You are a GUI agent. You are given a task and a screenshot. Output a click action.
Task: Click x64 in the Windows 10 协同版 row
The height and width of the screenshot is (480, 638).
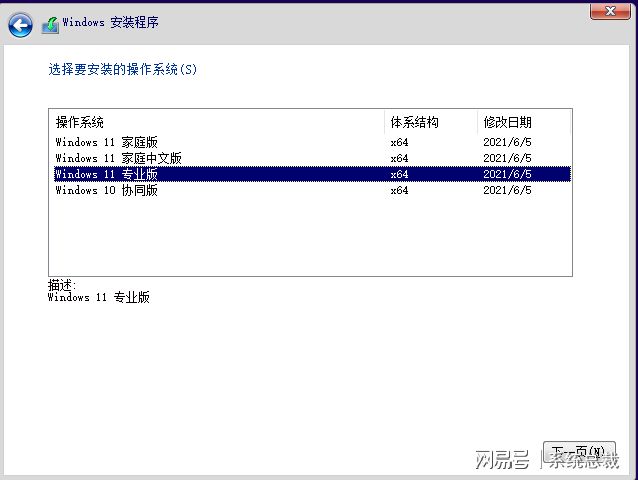pos(399,190)
